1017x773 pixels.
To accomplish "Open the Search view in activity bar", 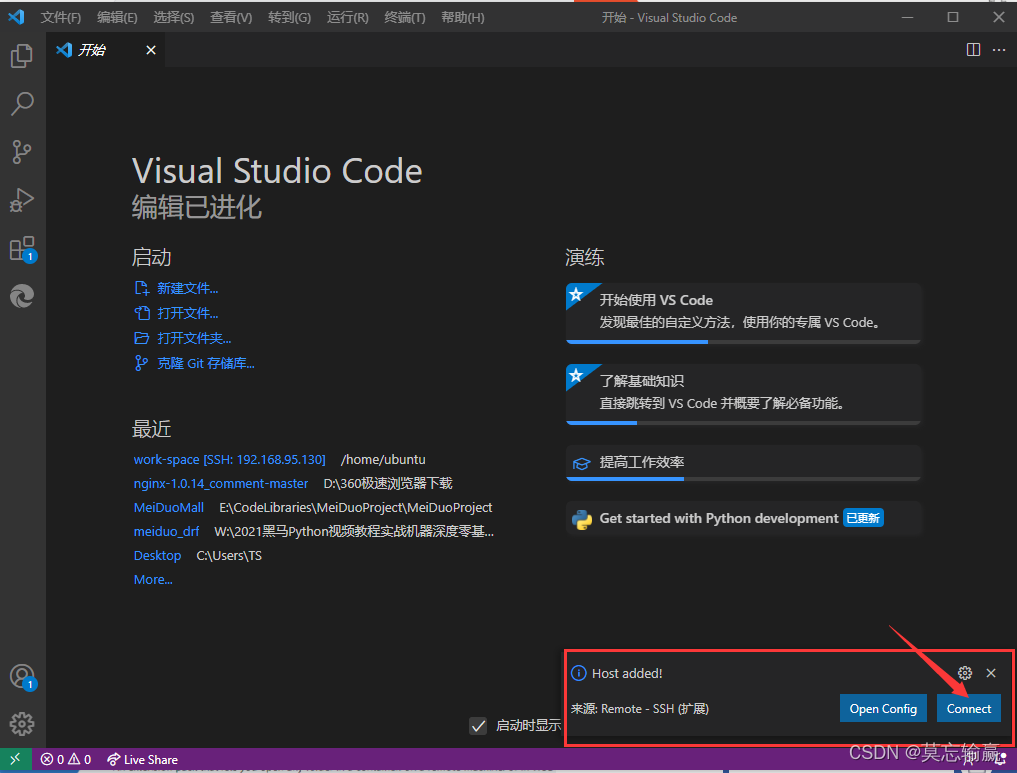I will click(x=22, y=104).
